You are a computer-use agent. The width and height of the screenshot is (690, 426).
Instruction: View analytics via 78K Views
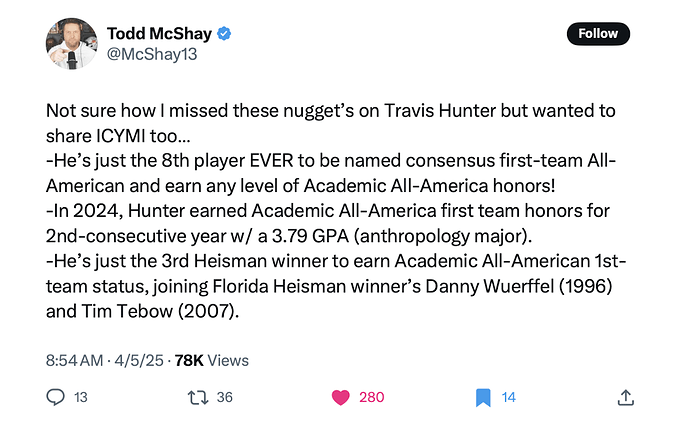point(212,360)
